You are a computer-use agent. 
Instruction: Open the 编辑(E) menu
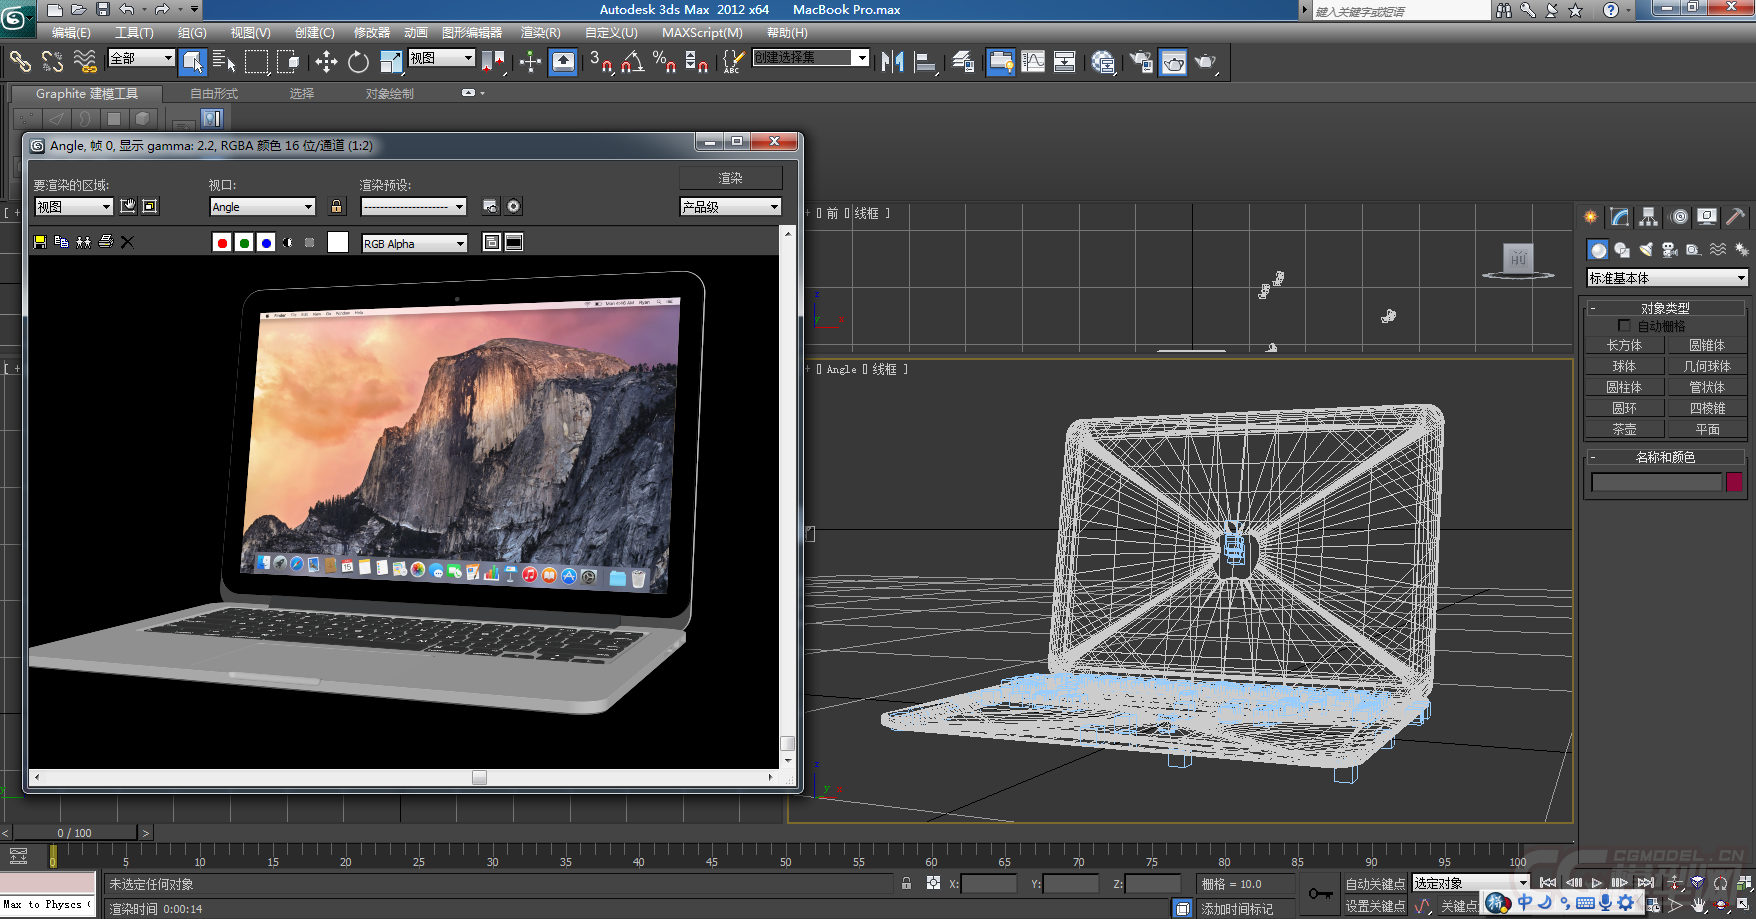tap(71, 33)
